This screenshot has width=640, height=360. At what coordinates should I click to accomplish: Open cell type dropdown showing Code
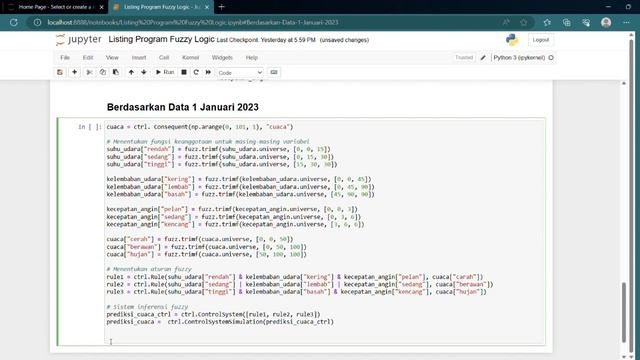(240, 73)
